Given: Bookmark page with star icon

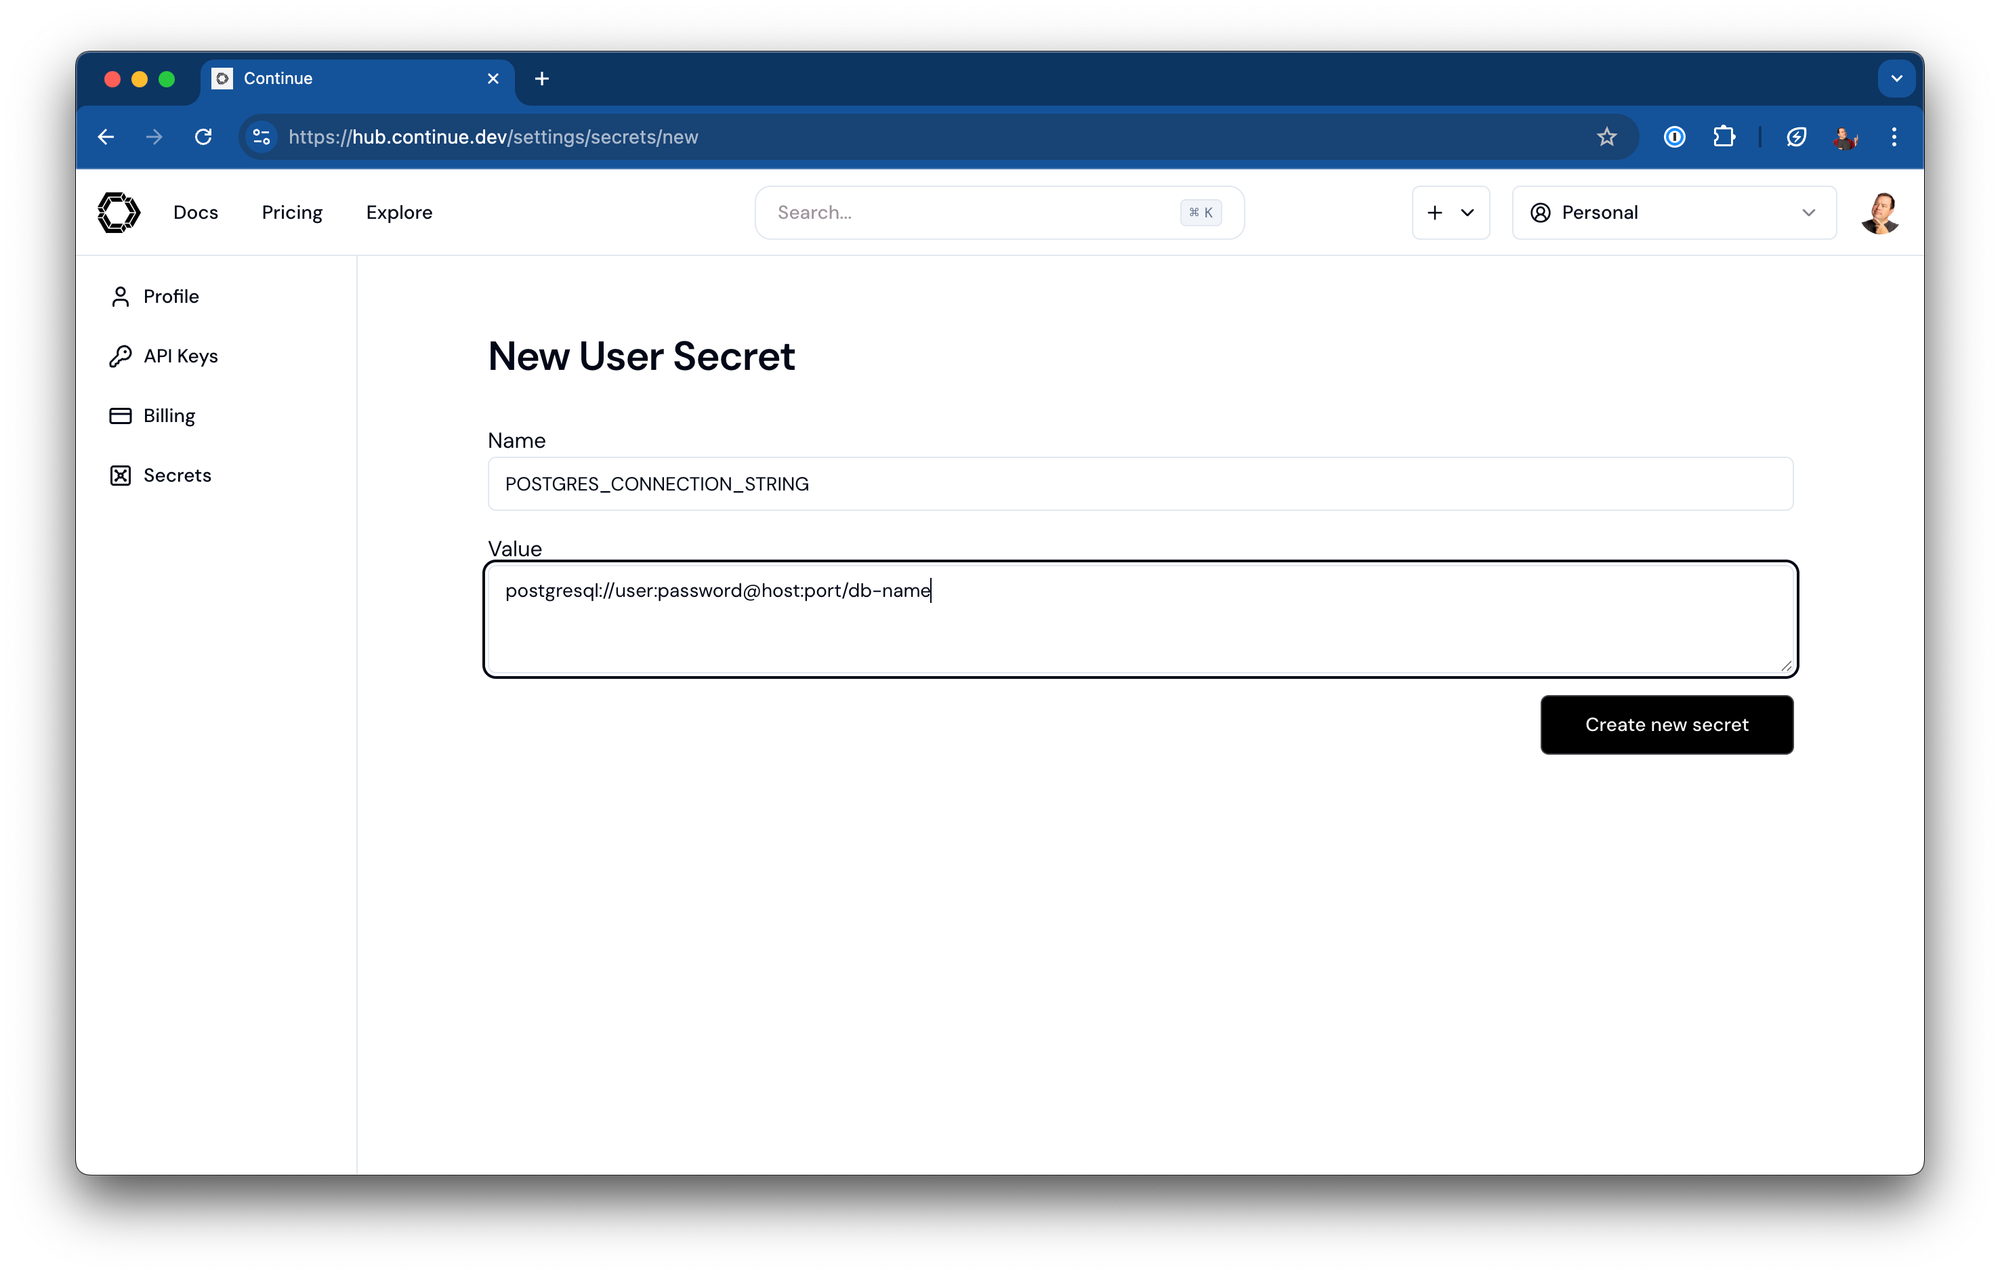Looking at the screenshot, I should click(x=1606, y=137).
